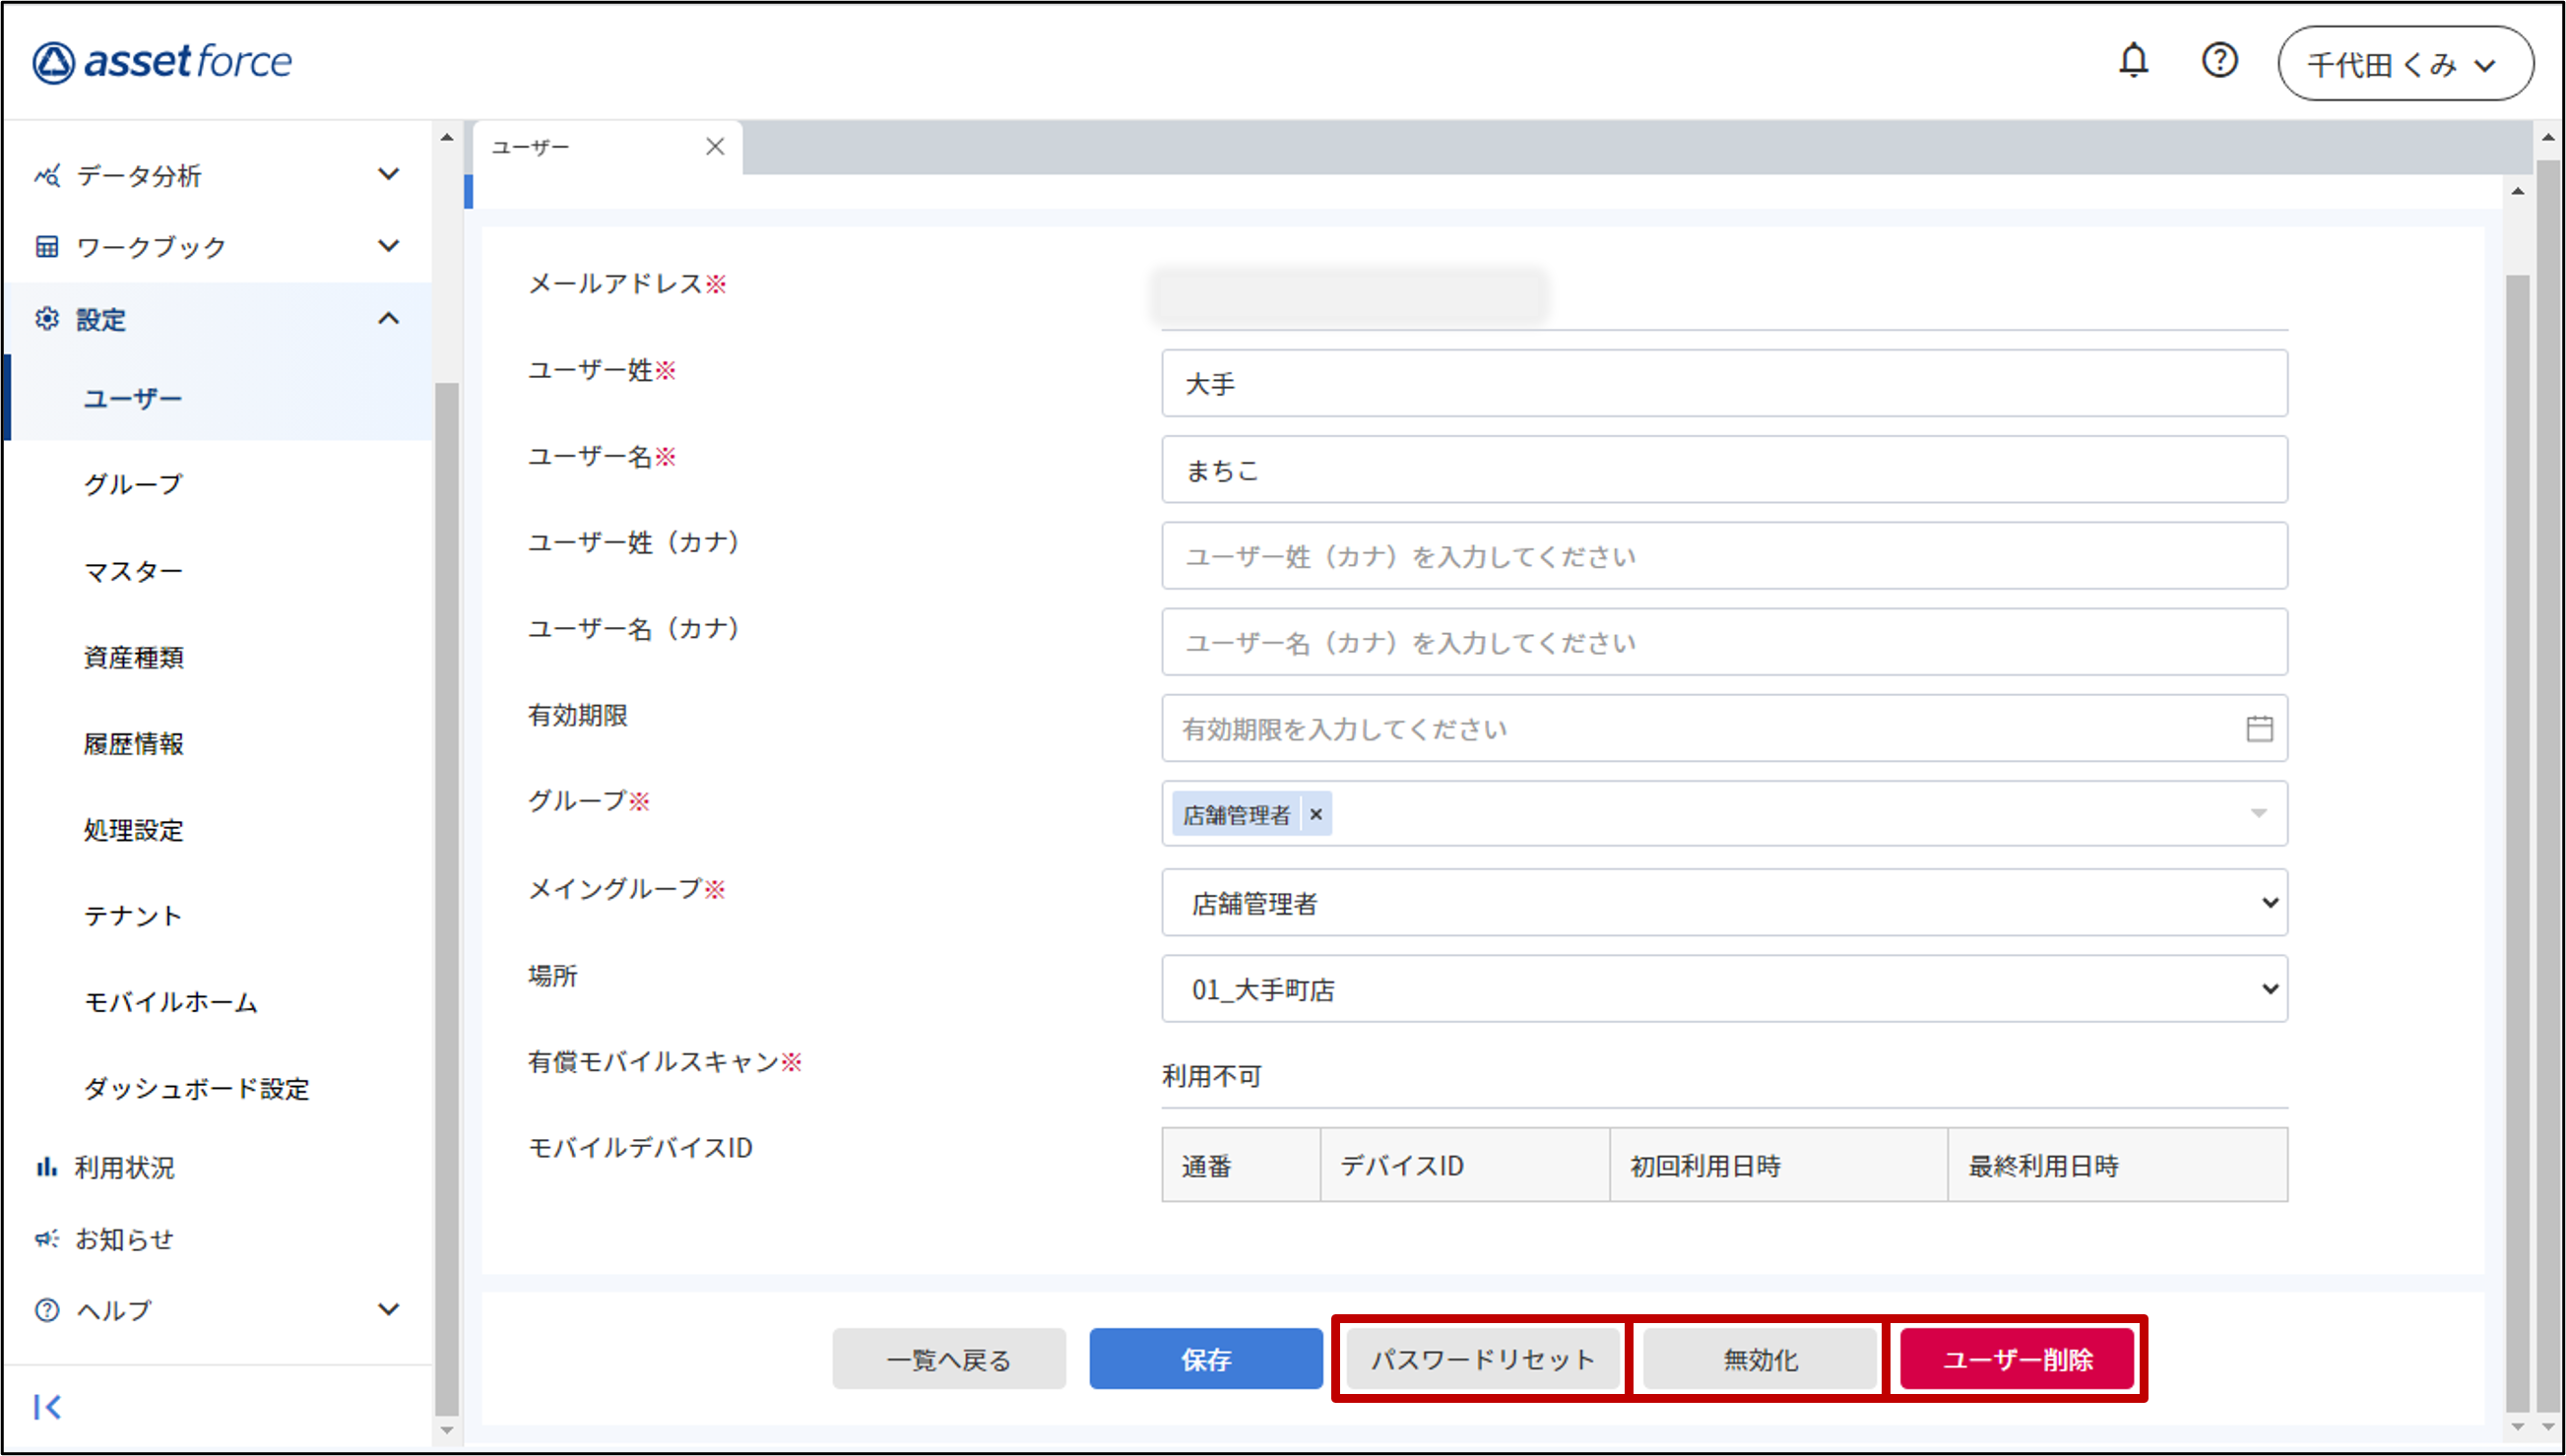2566x1456 pixels.
Task: Click the ユーザー姓（カナ） input field
Action: click(1724, 556)
